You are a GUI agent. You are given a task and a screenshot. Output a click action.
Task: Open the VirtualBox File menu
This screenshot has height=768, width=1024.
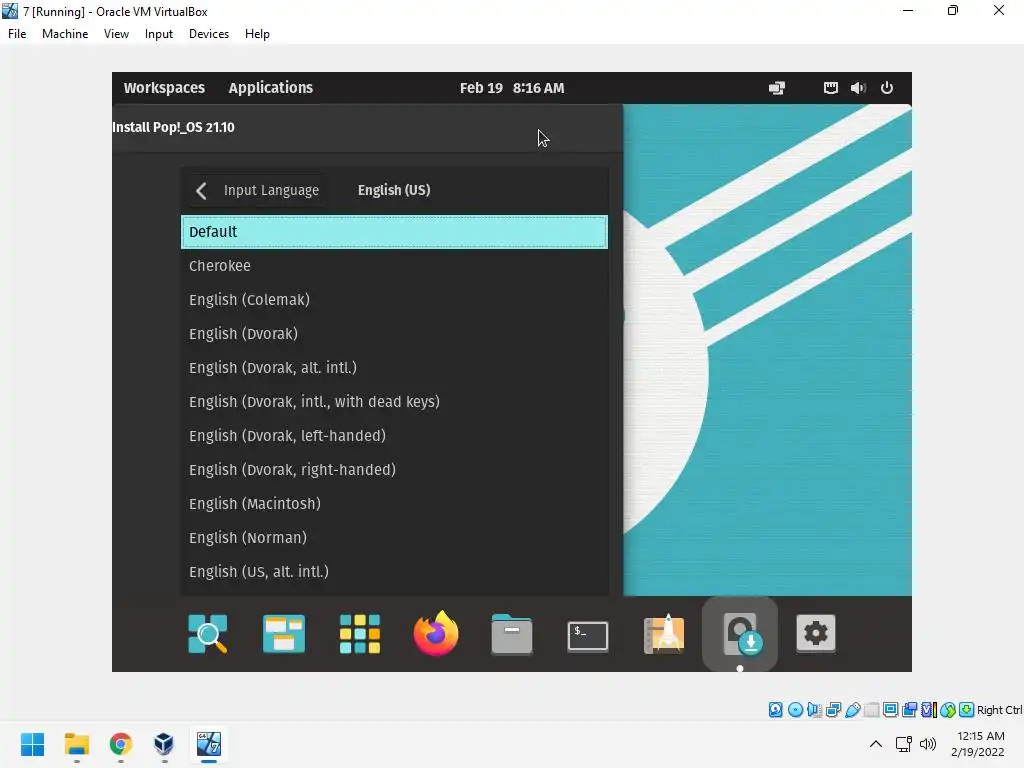(x=17, y=34)
